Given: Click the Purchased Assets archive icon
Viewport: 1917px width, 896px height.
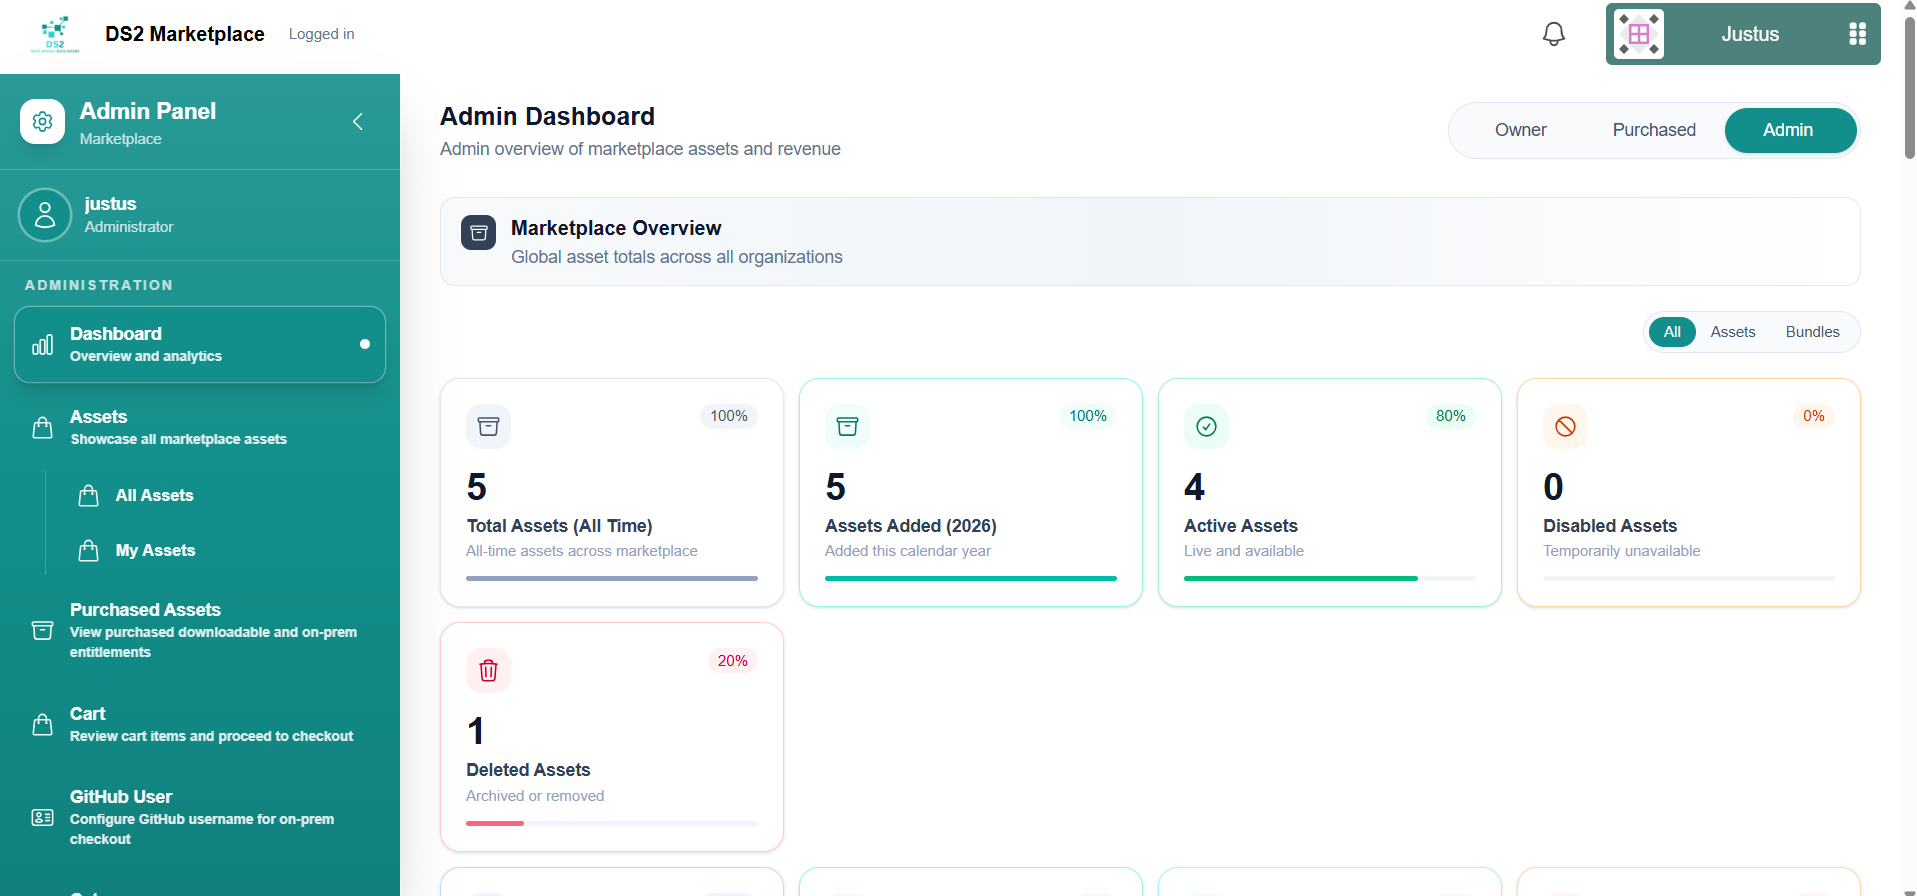Looking at the screenshot, I should click(x=42, y=631).
